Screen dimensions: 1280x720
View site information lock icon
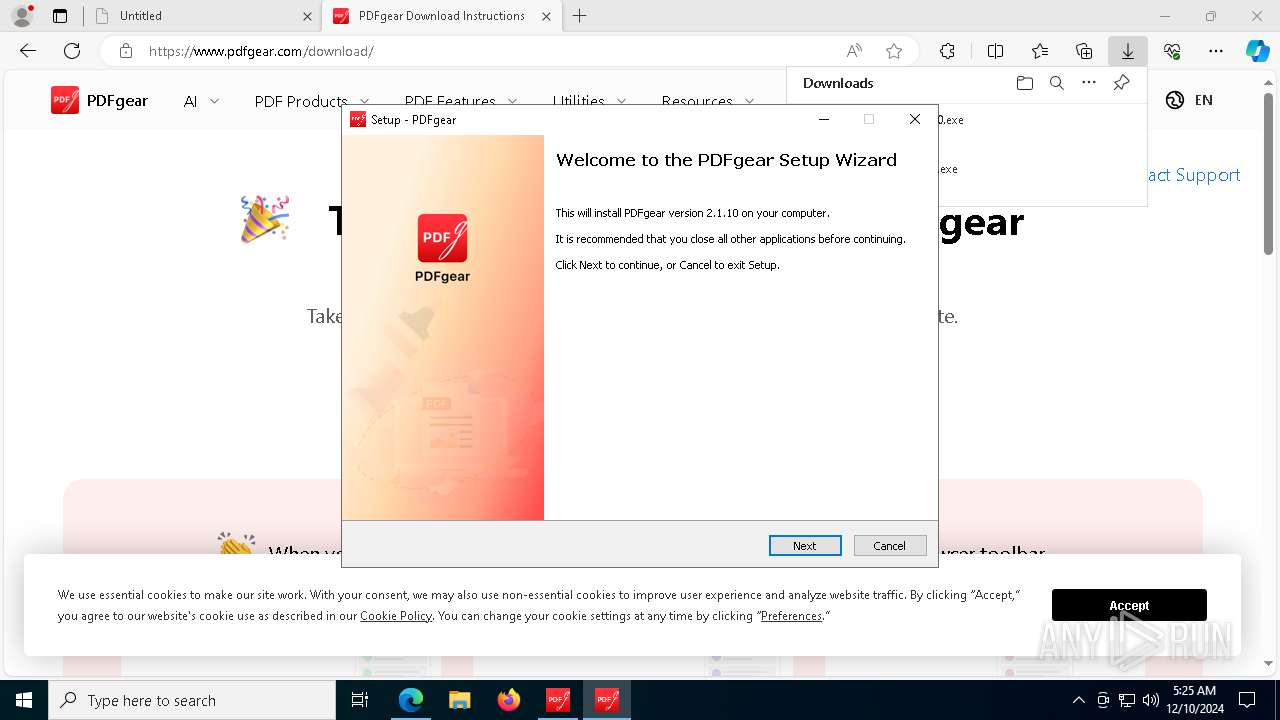(125, 51)
